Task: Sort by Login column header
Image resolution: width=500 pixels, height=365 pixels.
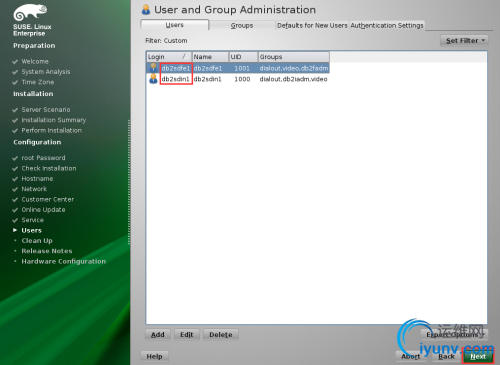Action: [169, 57]
